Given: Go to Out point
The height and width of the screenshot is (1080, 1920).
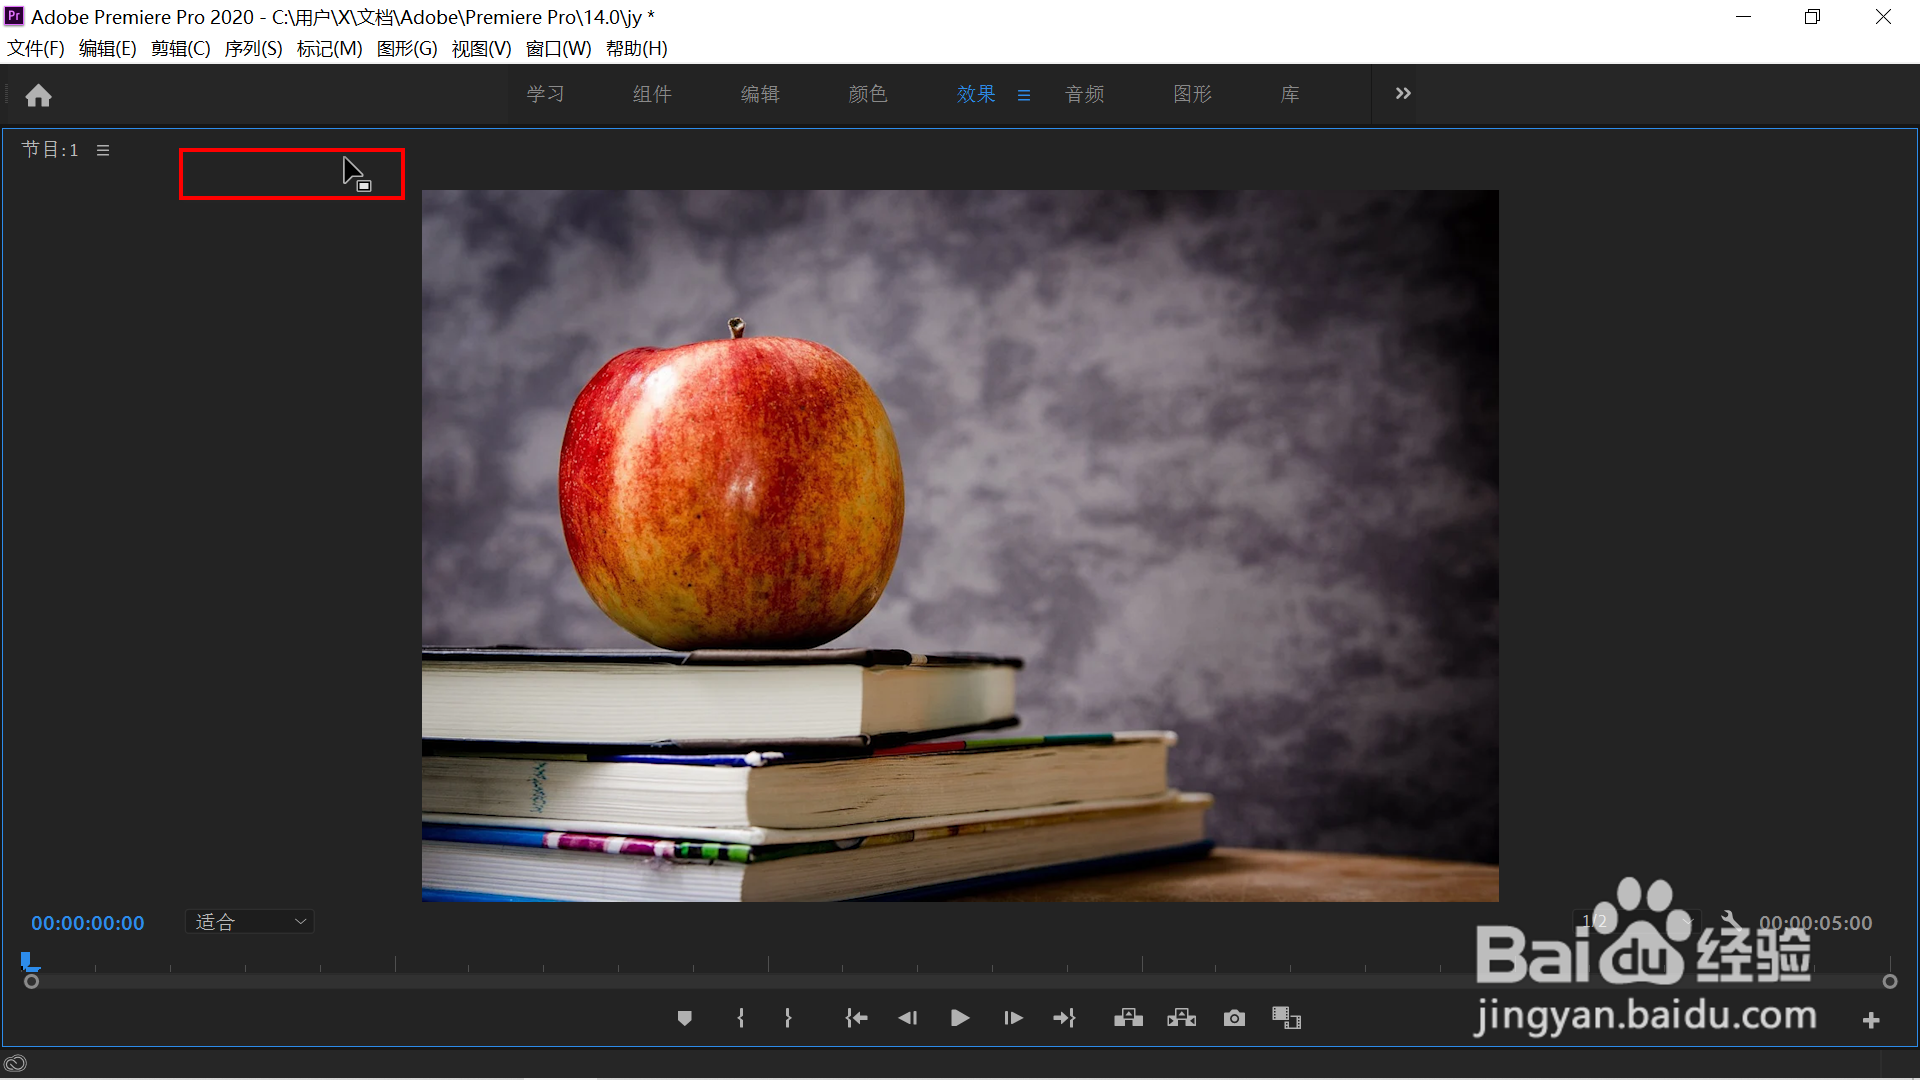Looking at the screenshot, I should 1065,1018.
